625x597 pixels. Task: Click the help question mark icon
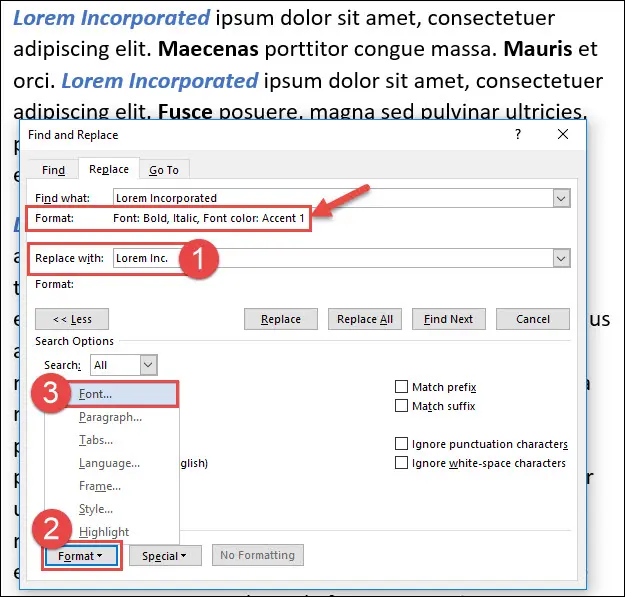pyautogui.click(x=518, y=134)
